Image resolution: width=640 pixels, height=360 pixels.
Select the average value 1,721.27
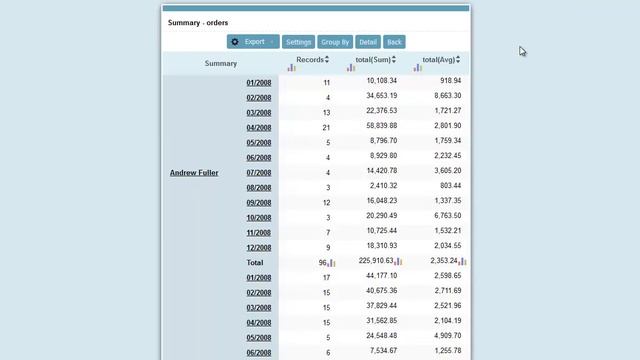[x=448, y=111]
